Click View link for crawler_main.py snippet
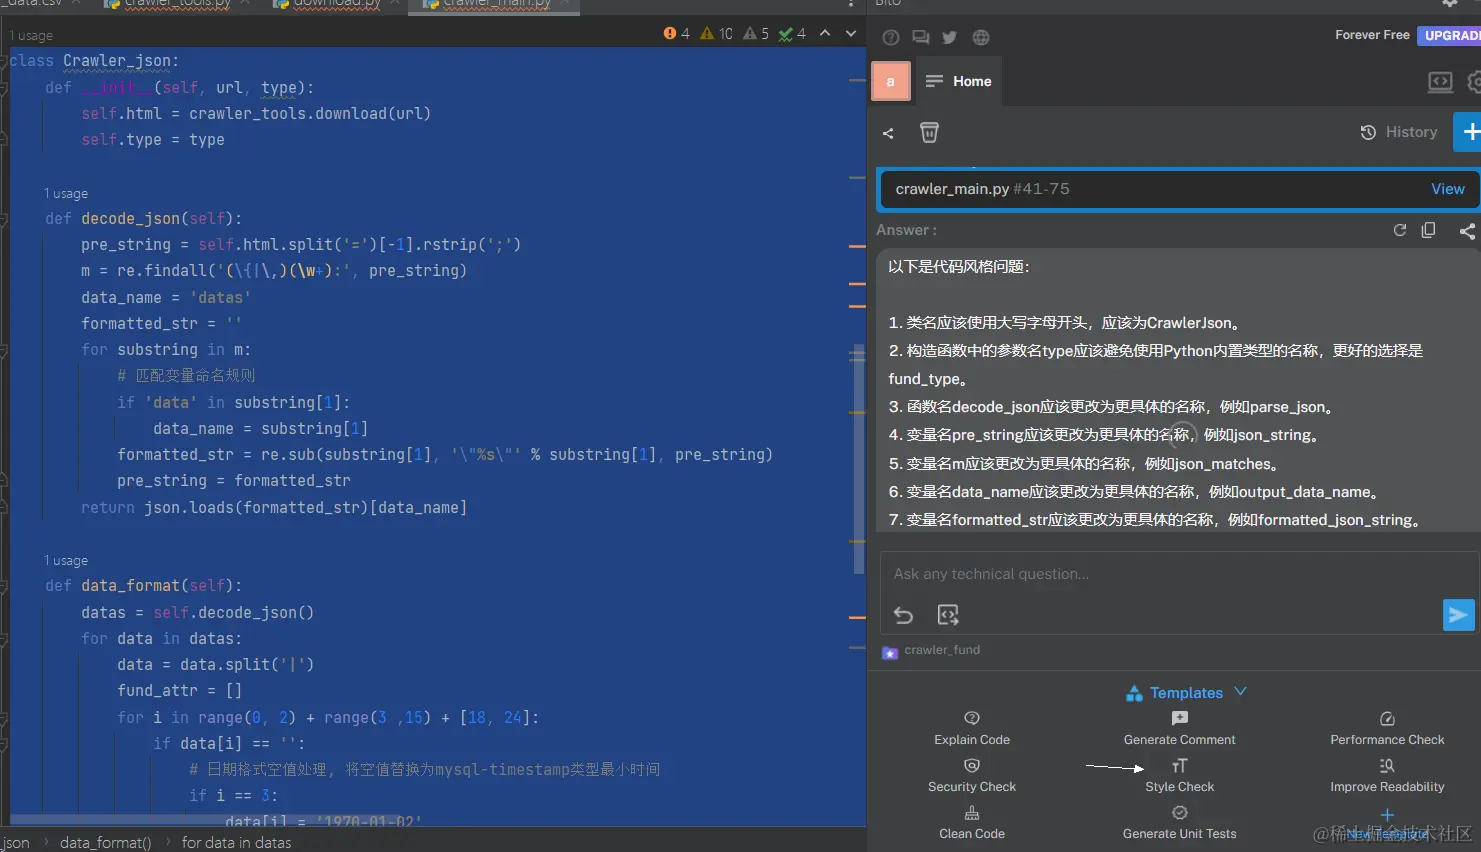The image size is (1481, 852). click(1447, 189)
